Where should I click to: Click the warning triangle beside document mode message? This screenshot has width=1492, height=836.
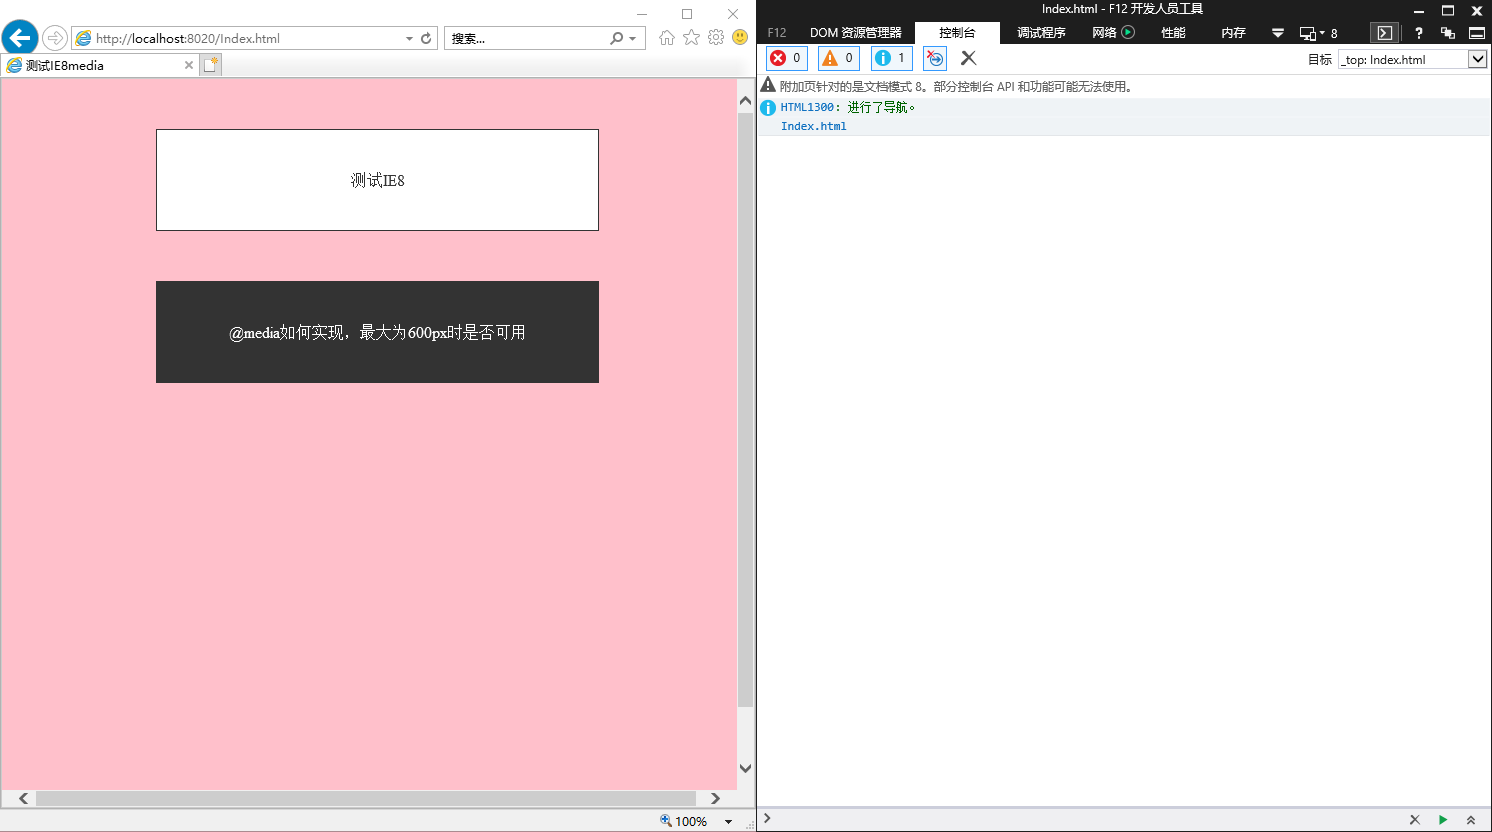768,86
